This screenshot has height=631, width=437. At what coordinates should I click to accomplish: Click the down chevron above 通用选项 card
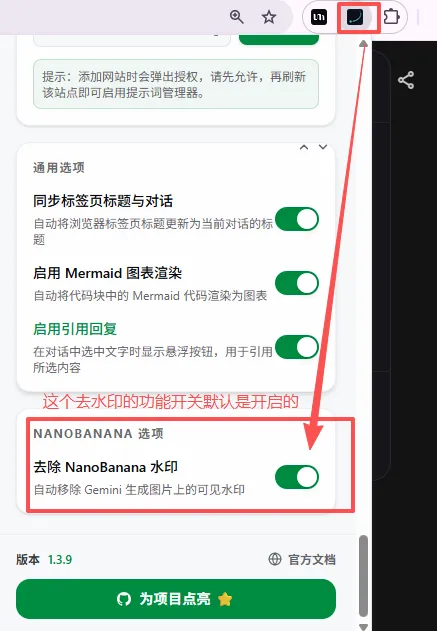(x=323, y=147)
